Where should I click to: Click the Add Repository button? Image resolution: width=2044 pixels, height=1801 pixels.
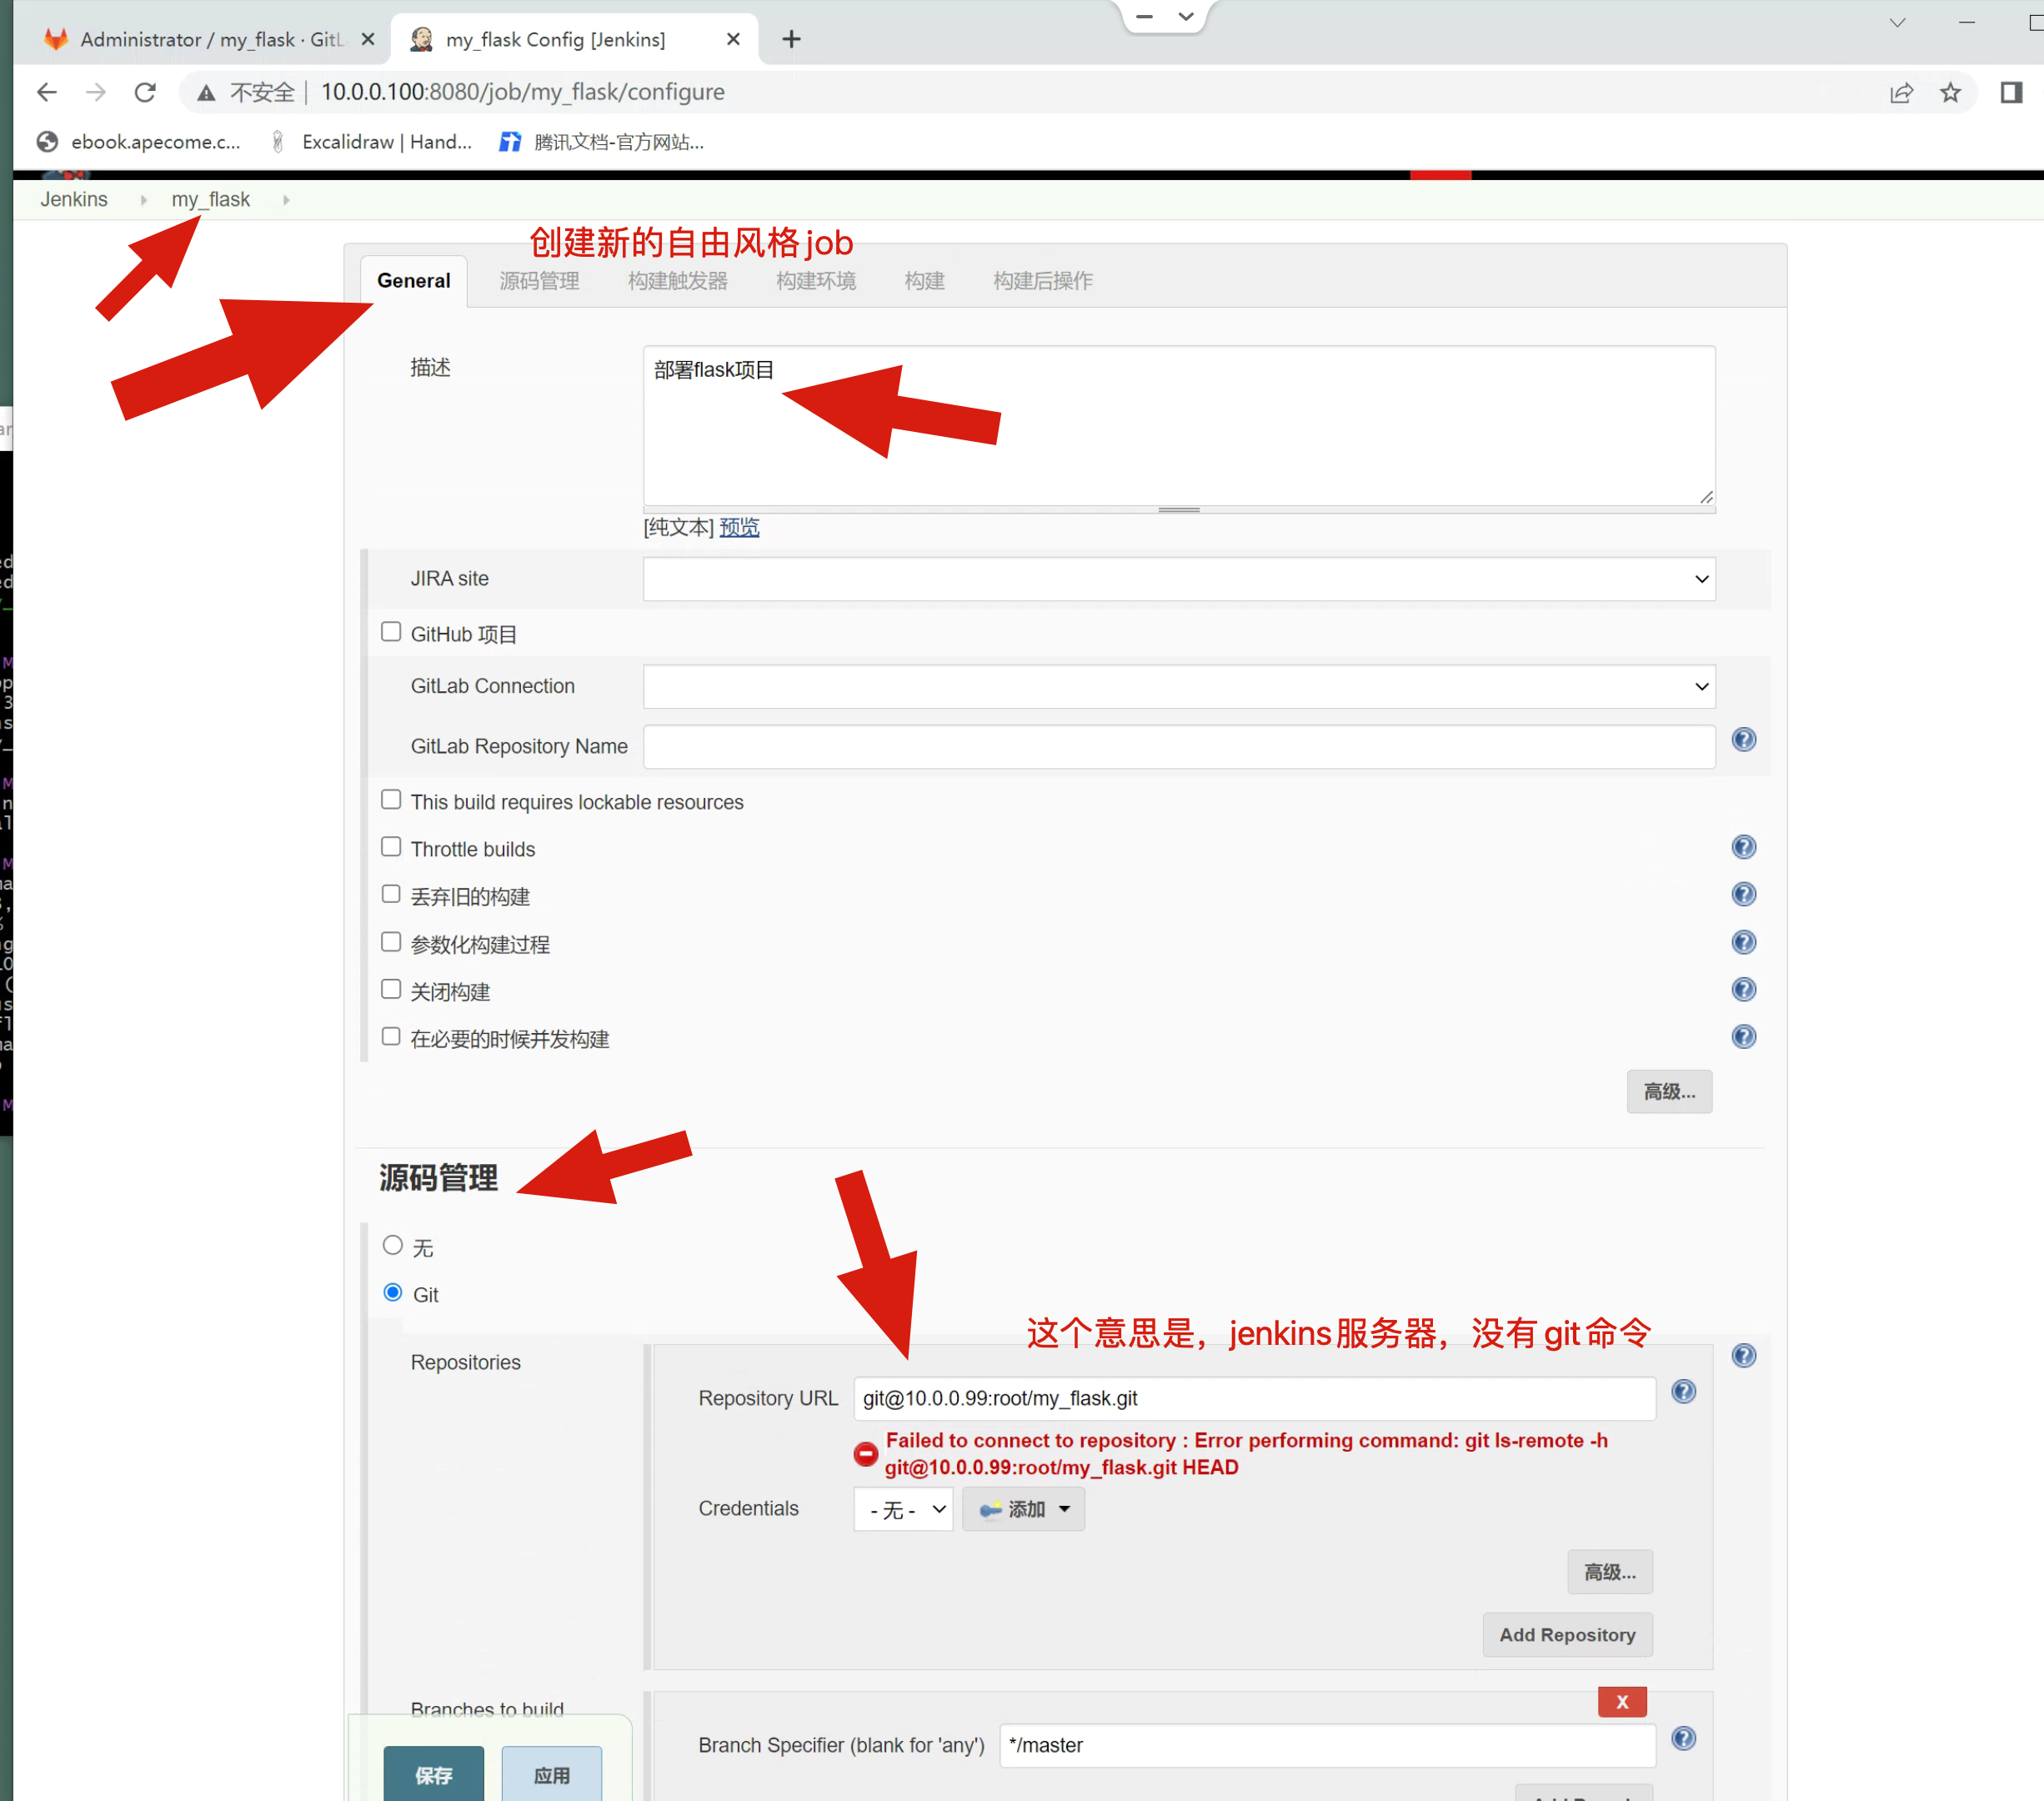(x=1566, y=1634)
